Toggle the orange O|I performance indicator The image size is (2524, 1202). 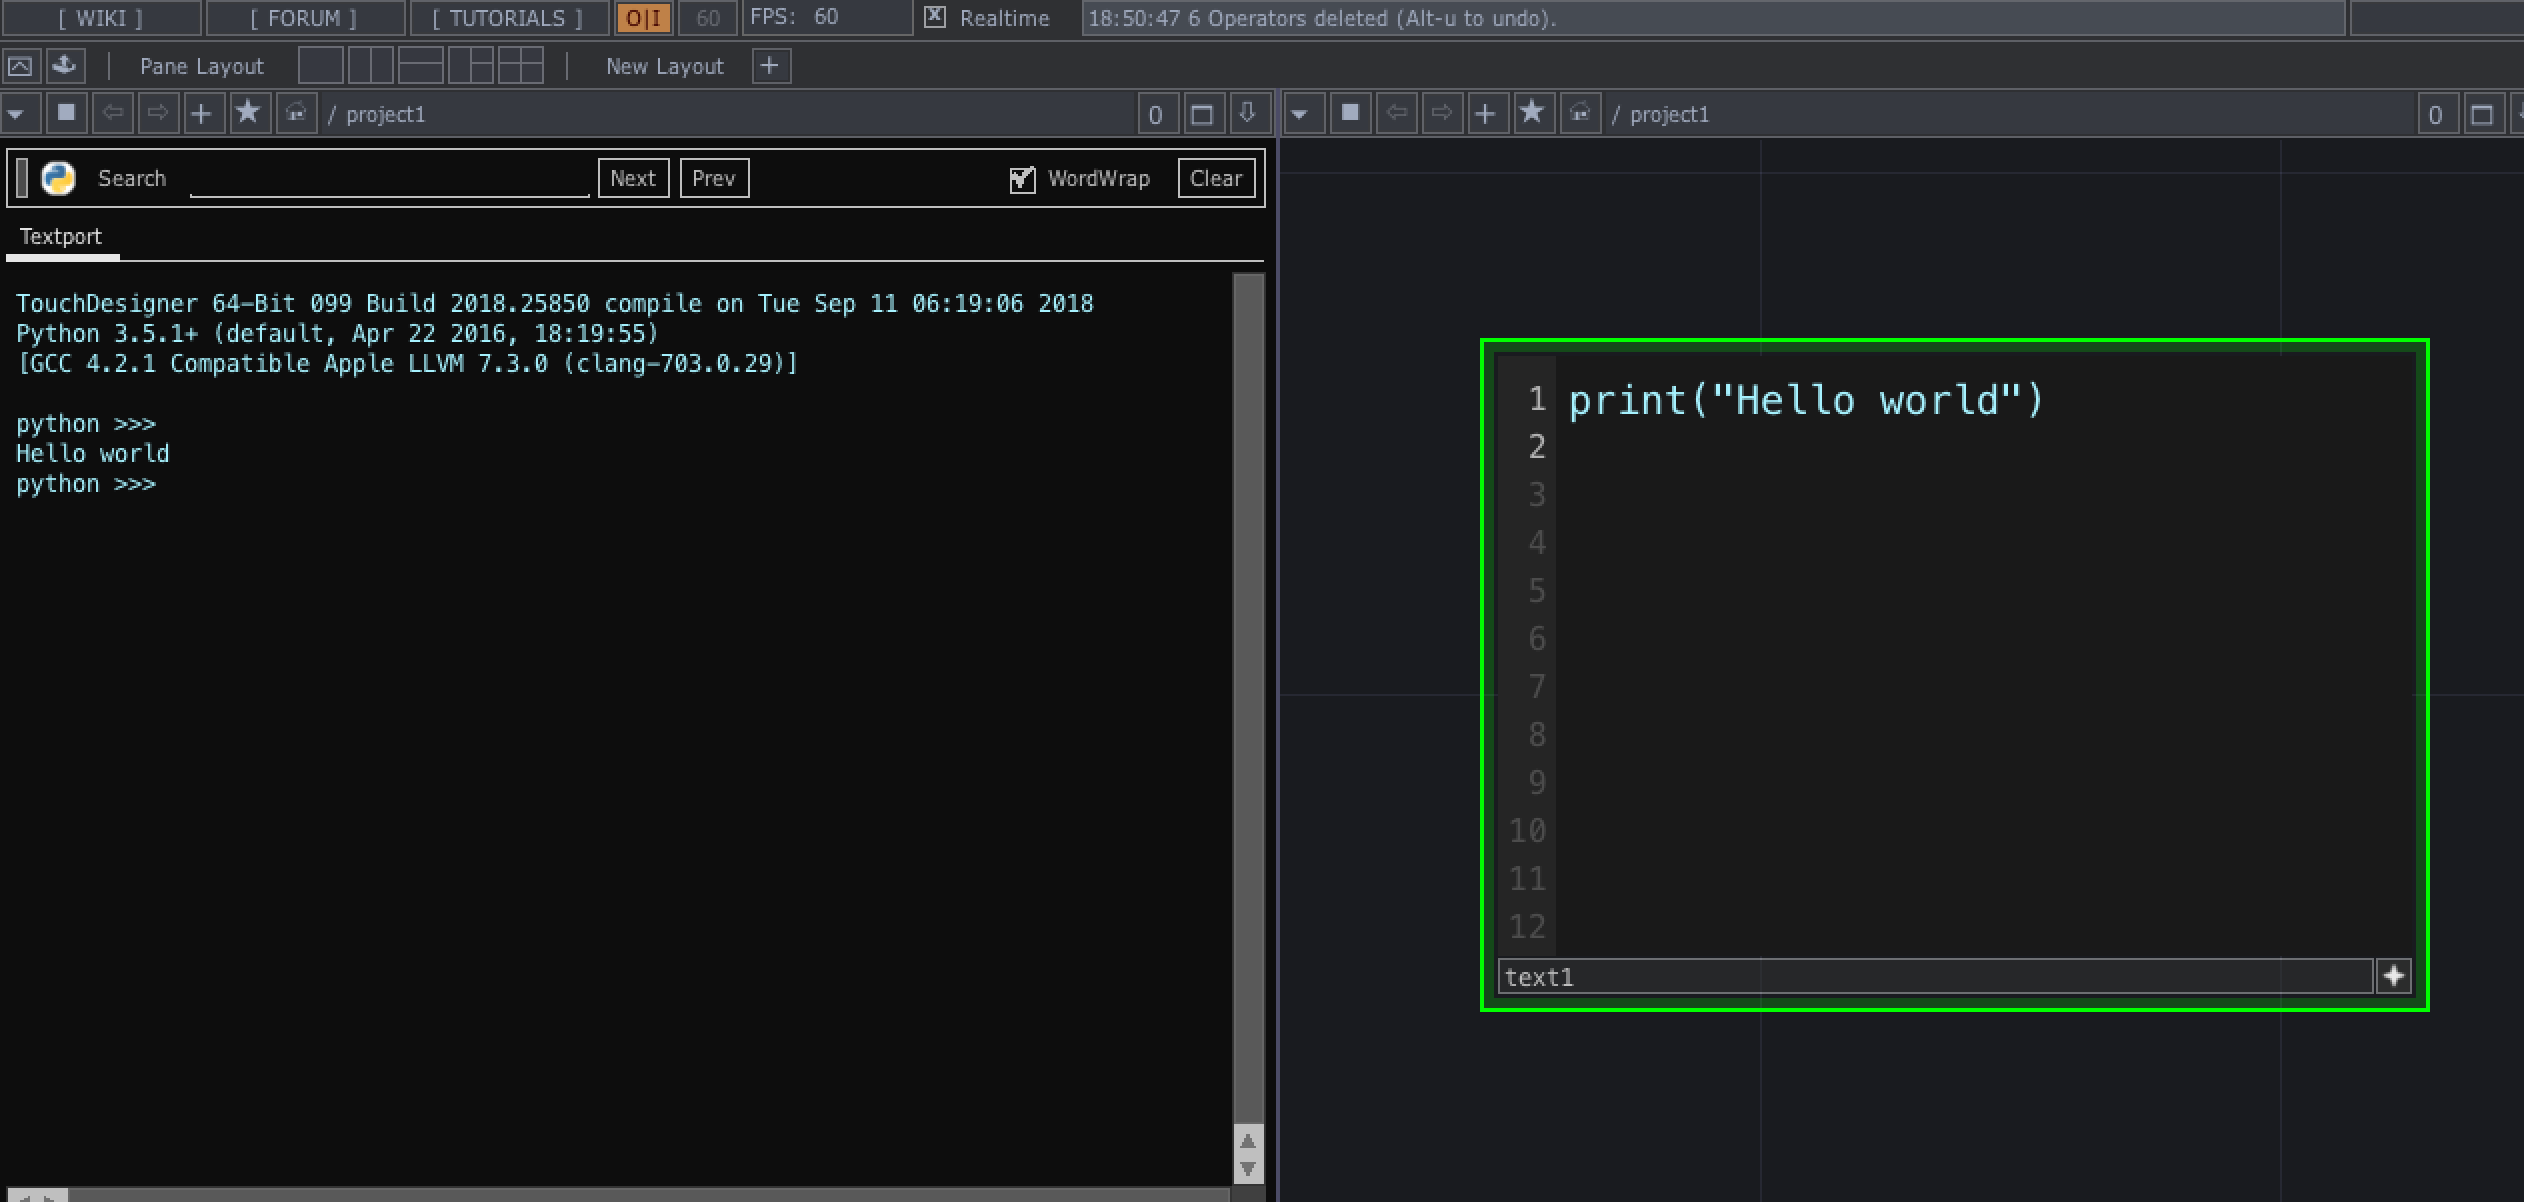click(643, 17)
